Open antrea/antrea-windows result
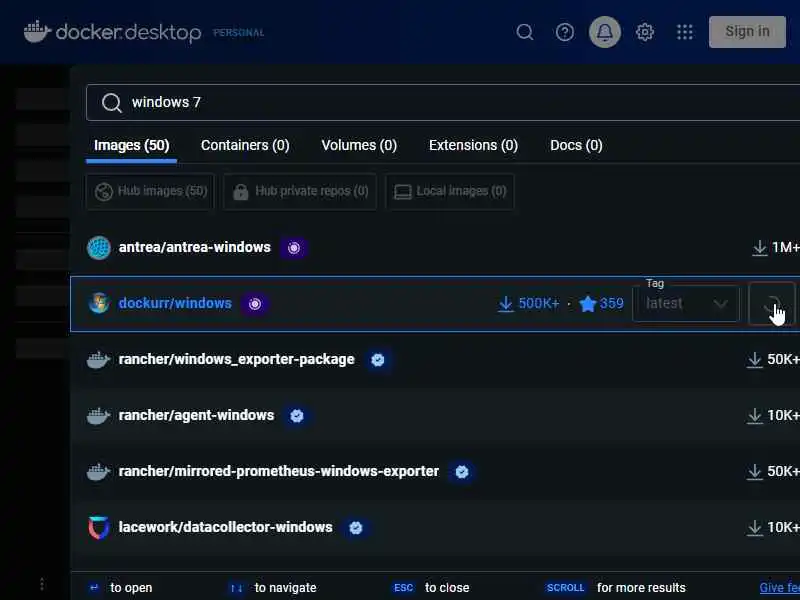800x600 pixels. 194,247
